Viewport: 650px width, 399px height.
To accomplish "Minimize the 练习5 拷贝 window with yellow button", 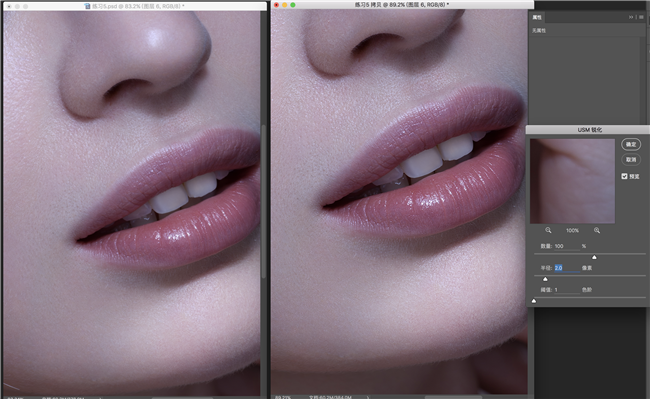I will [284, 5].
